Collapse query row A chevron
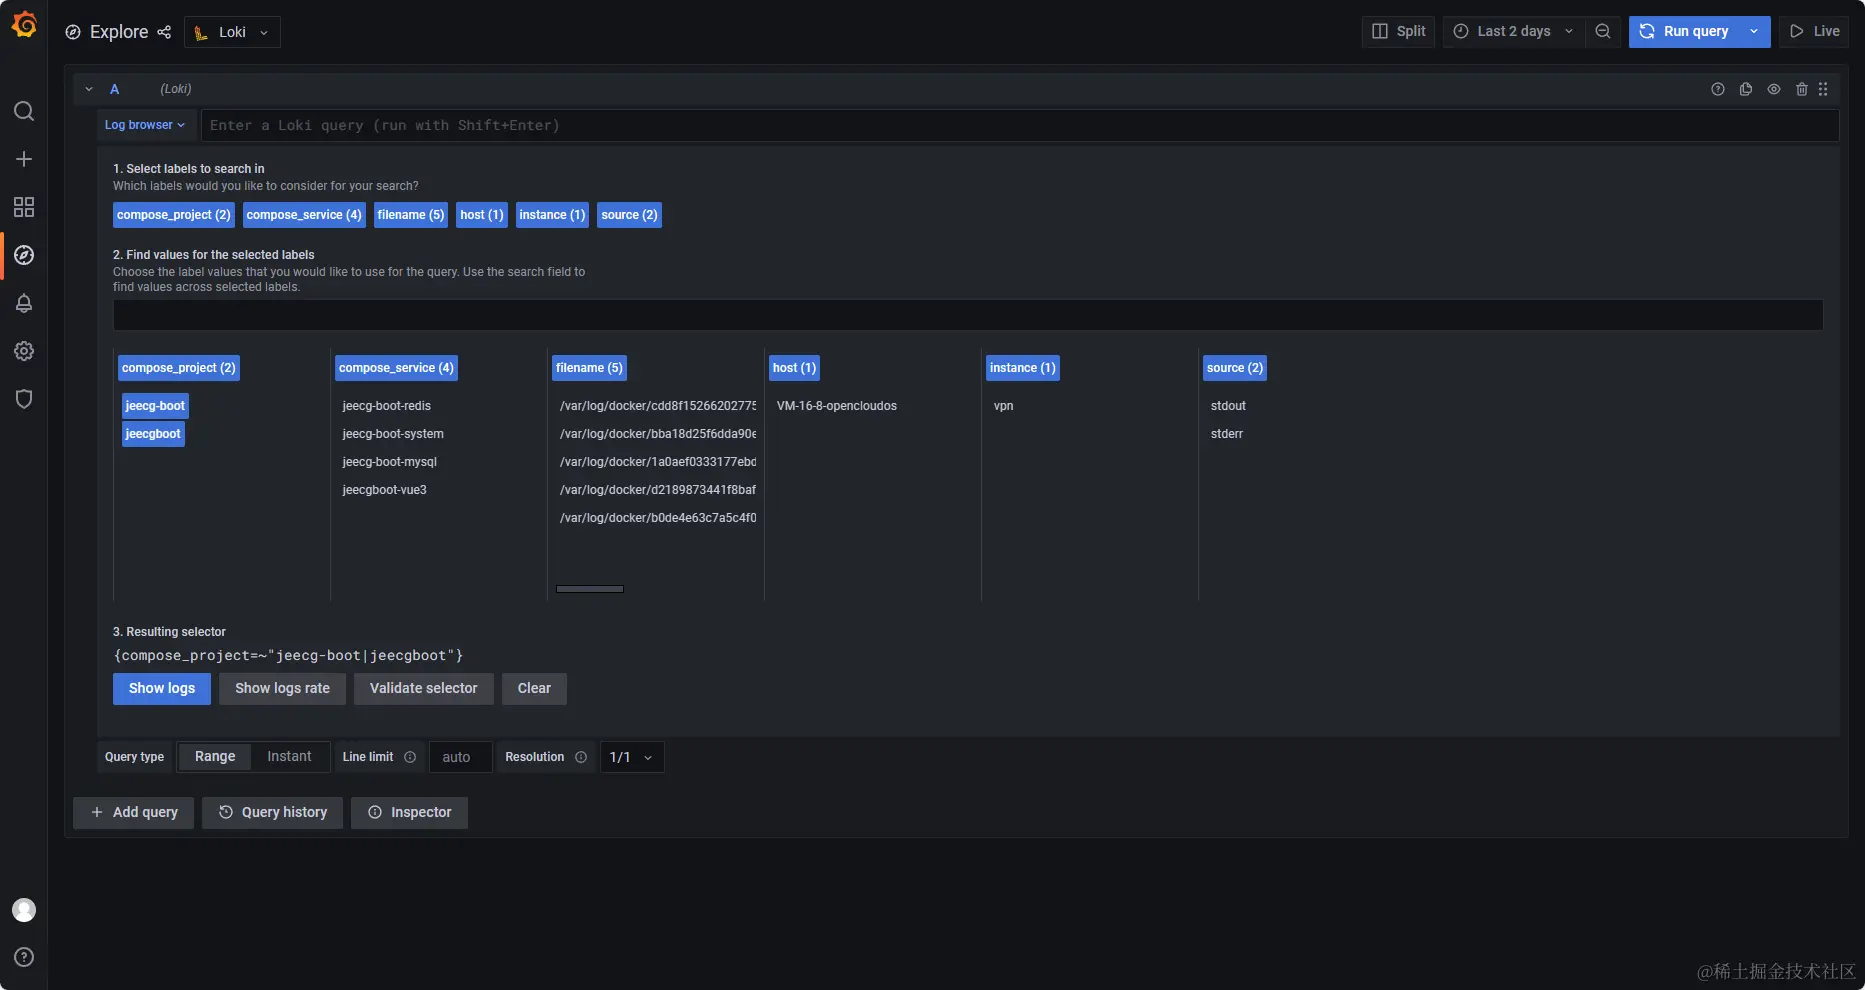 (x=89, y=89)
